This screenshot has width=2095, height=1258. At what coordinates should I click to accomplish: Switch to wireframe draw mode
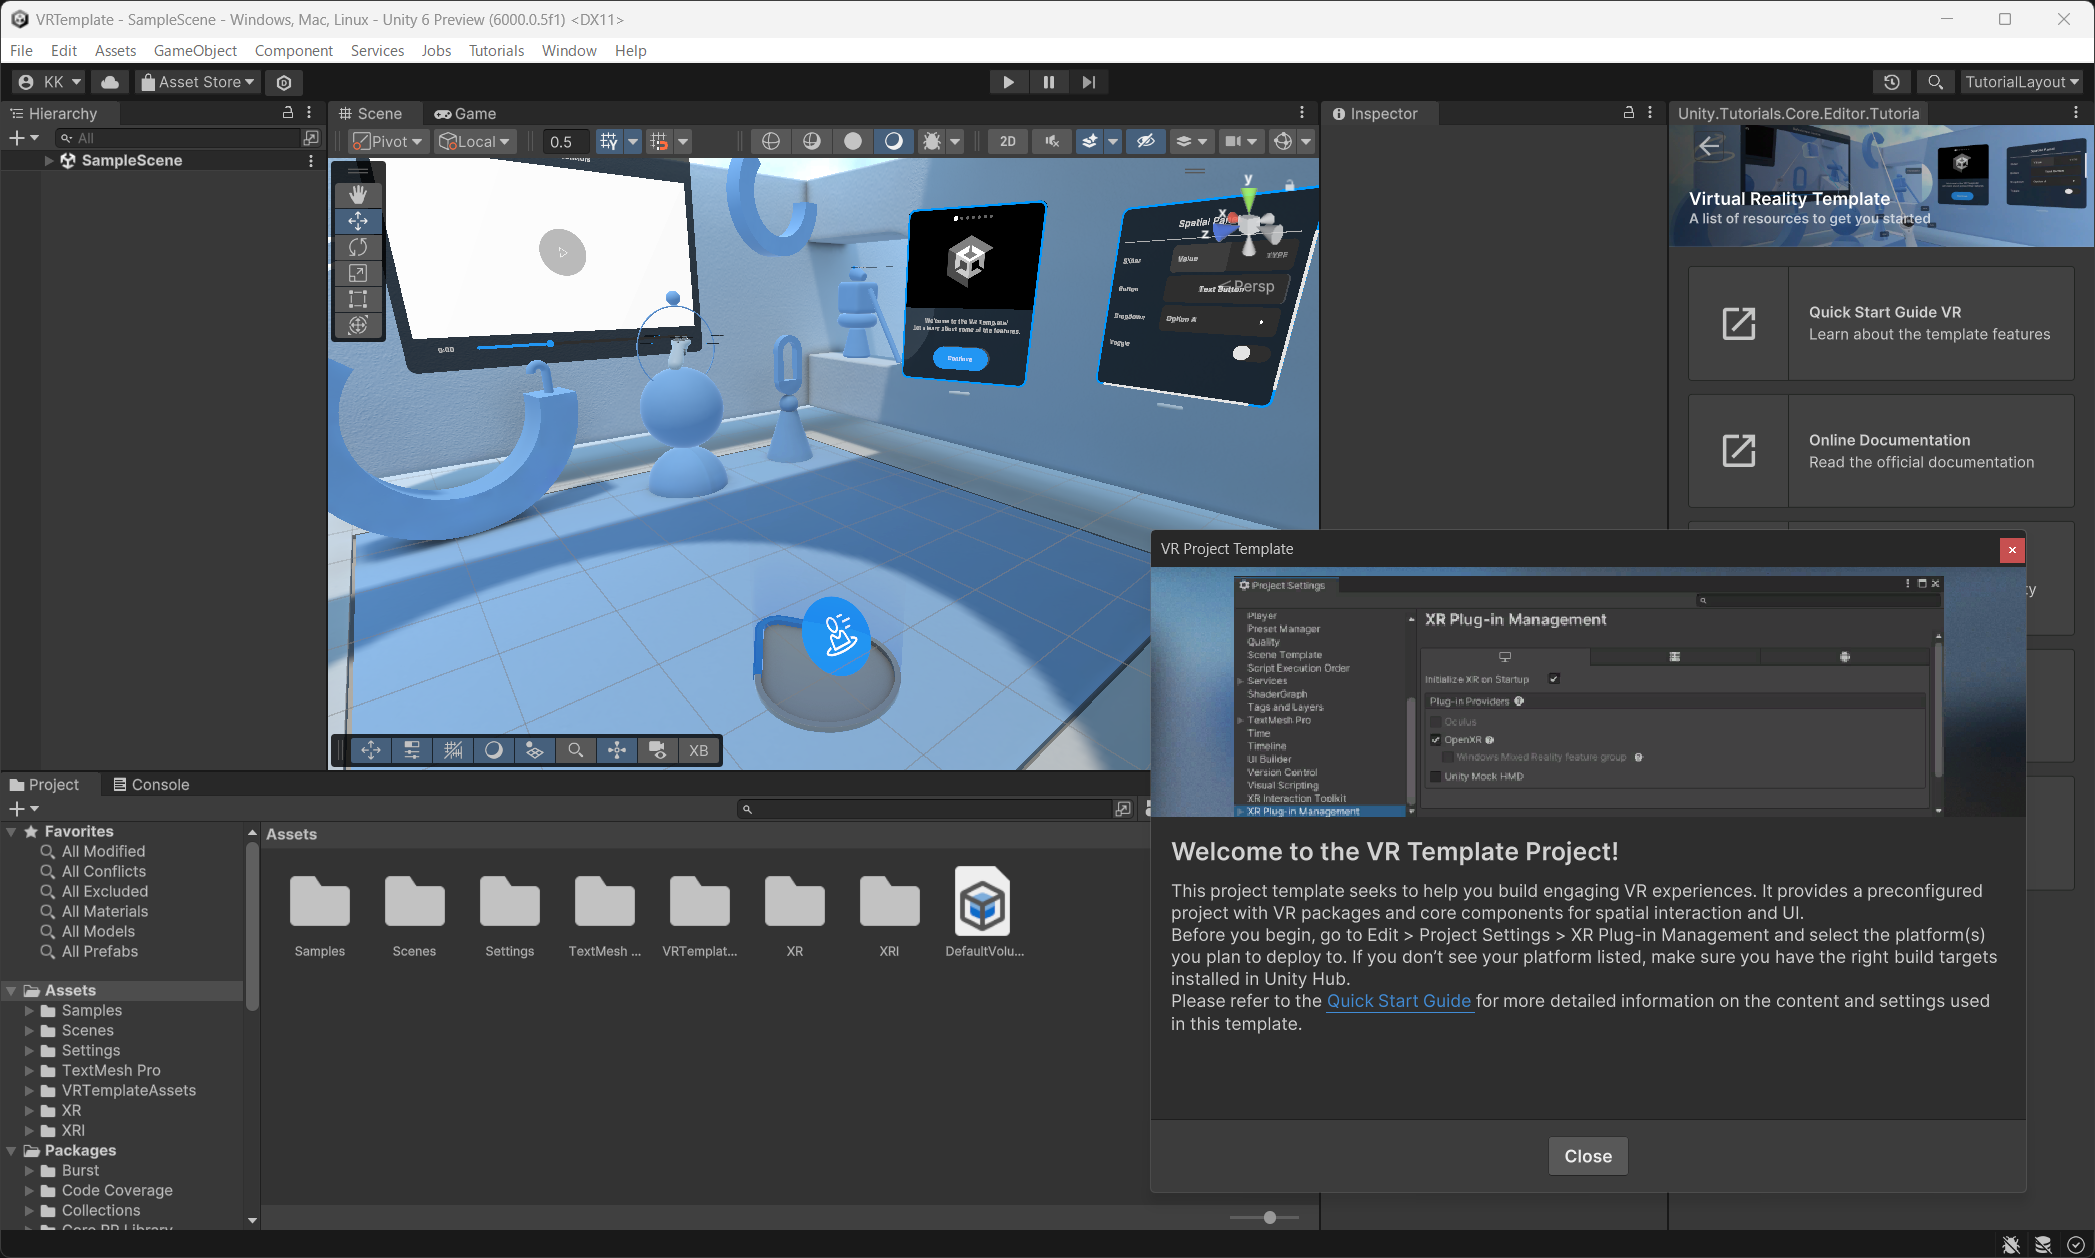click(x=770, y=141)
